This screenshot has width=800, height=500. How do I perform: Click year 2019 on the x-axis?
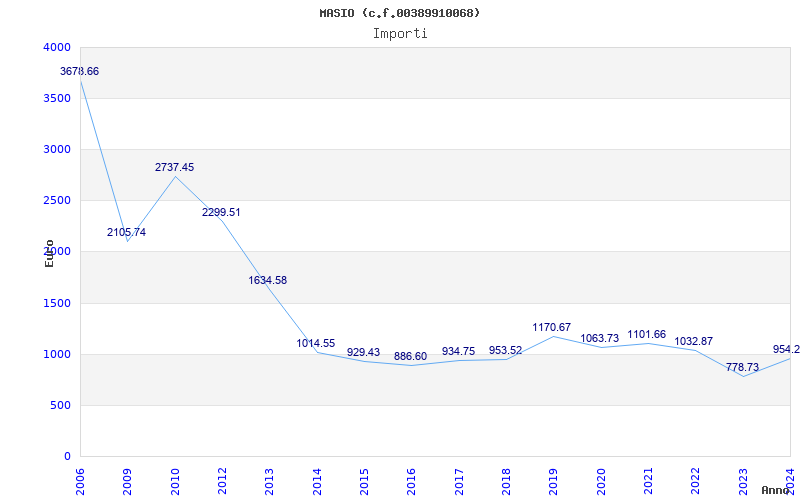click(553, 478)
